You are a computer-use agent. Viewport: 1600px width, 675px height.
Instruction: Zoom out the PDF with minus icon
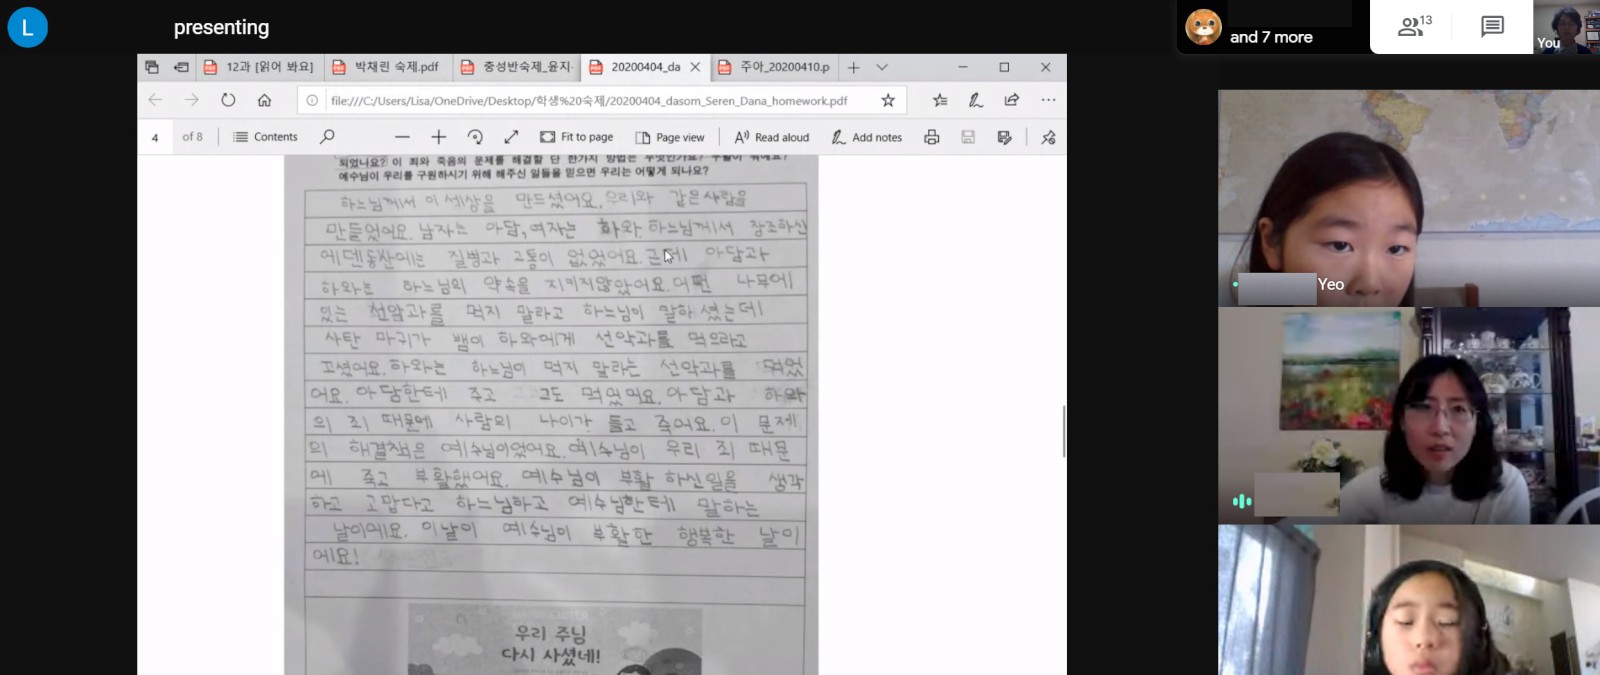[x=402, y=137]
